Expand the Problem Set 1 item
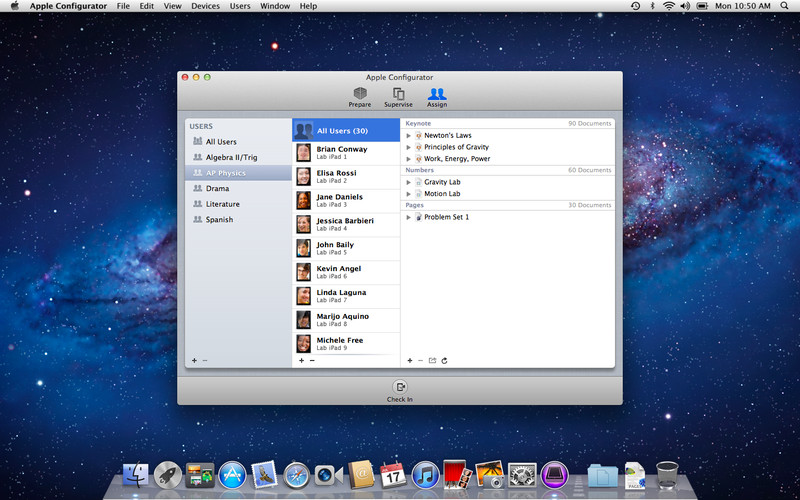 tap(408, 217)
